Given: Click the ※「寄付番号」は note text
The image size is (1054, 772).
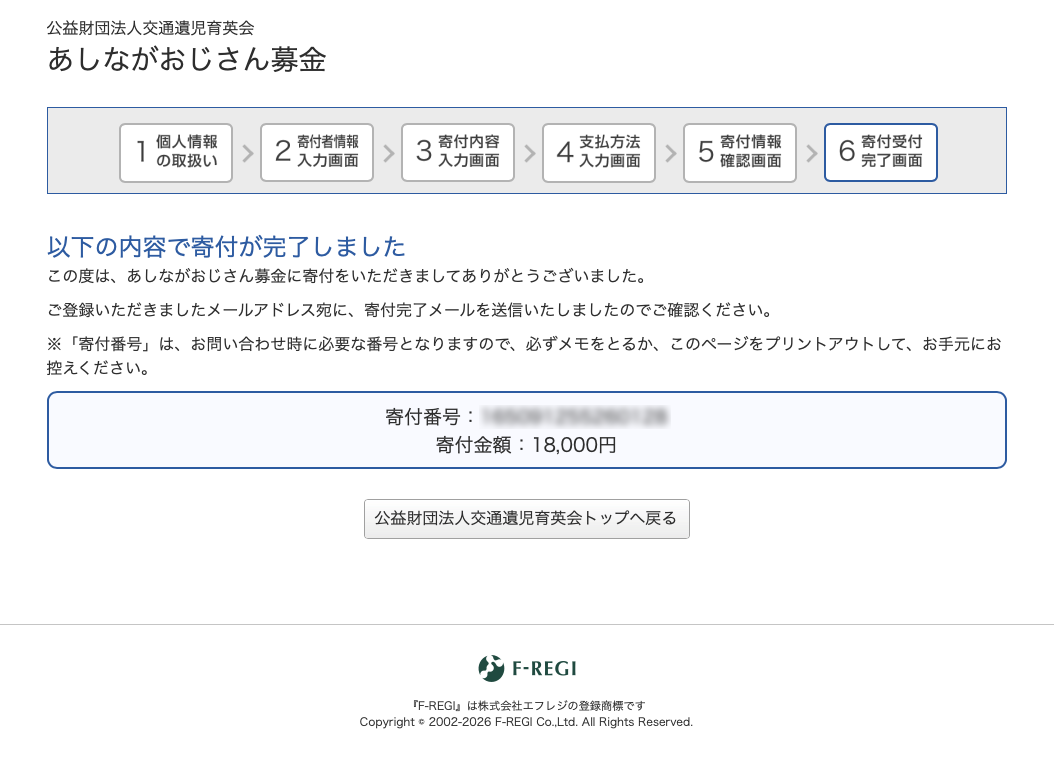Looking at the screenshot, I should (524, 356).
